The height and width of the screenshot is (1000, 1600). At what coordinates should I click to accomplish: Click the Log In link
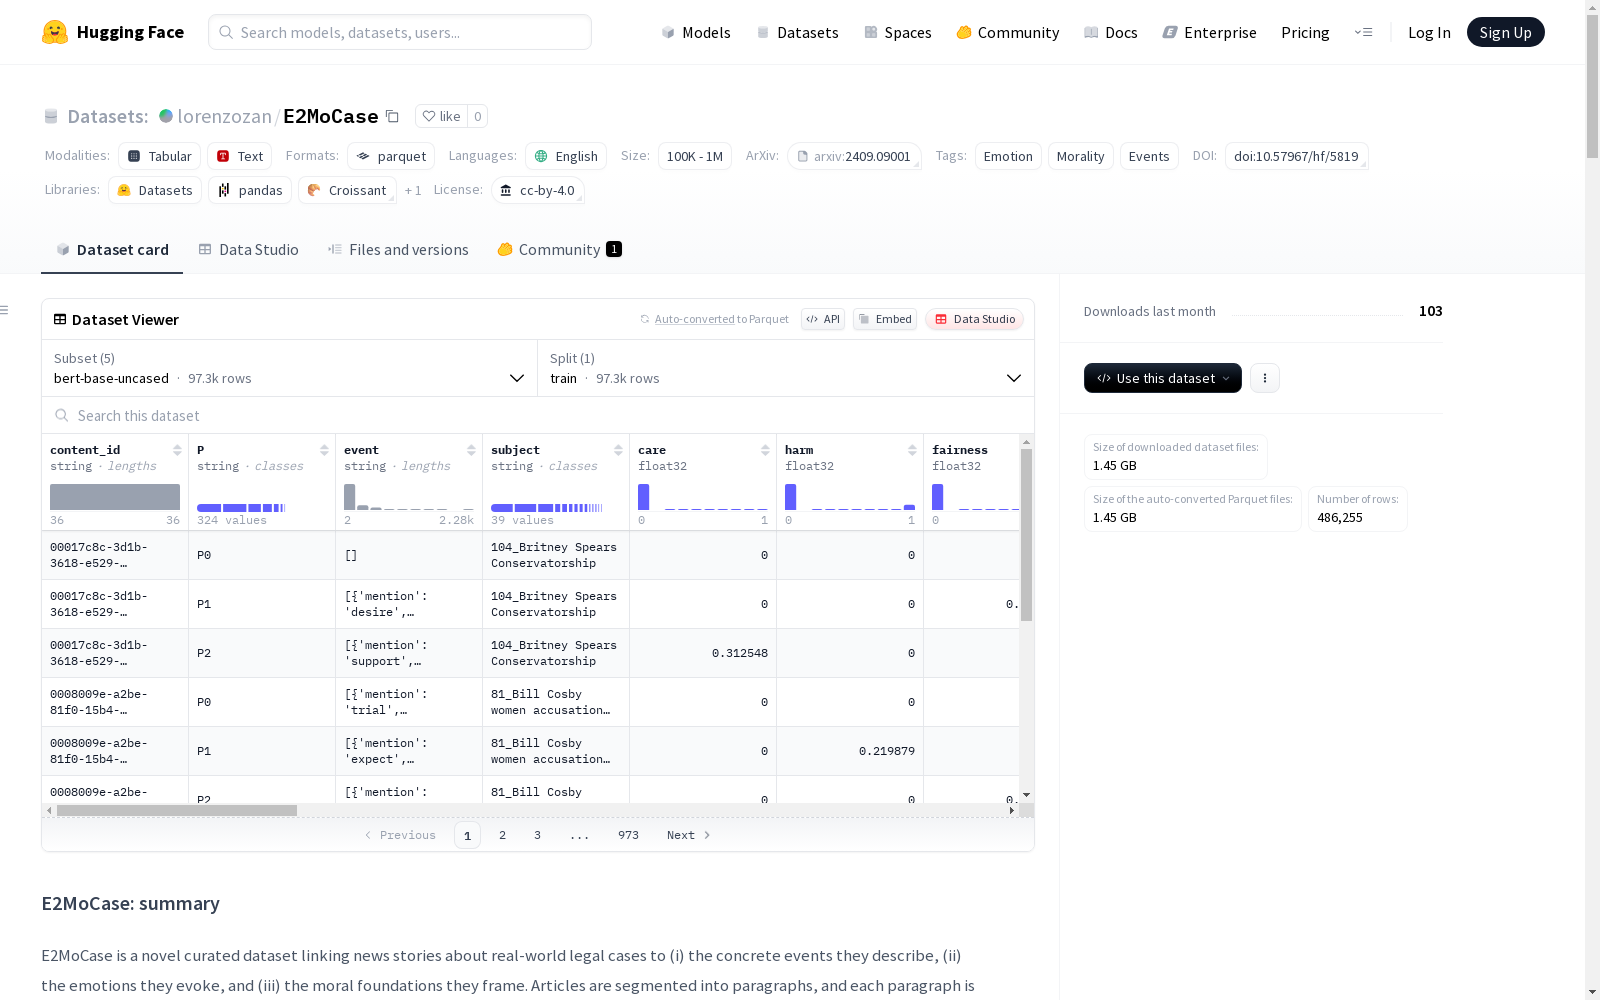coord(1429,32)
